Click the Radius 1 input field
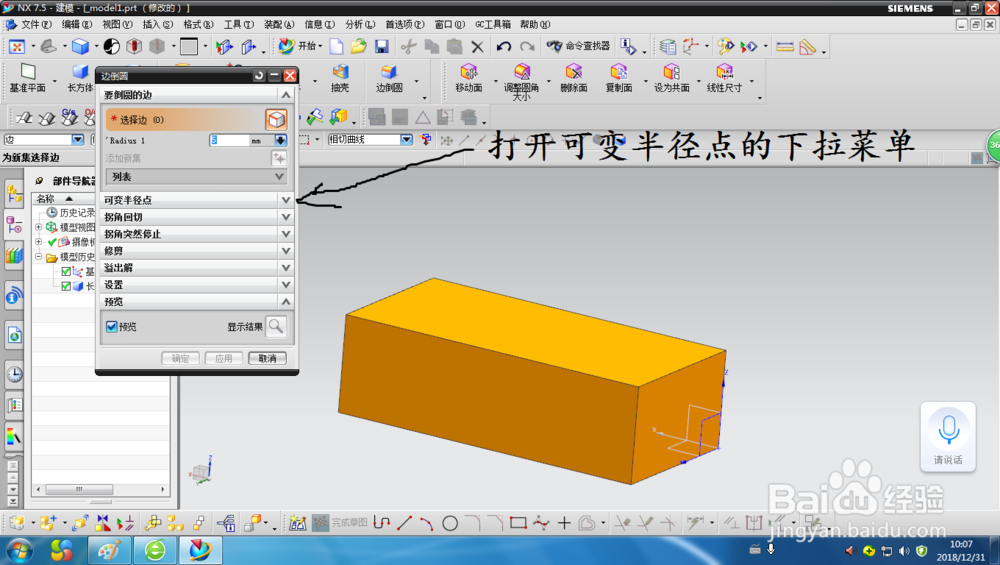The height and width of the screenshot is (565, 1000). (x=230, y=140)
